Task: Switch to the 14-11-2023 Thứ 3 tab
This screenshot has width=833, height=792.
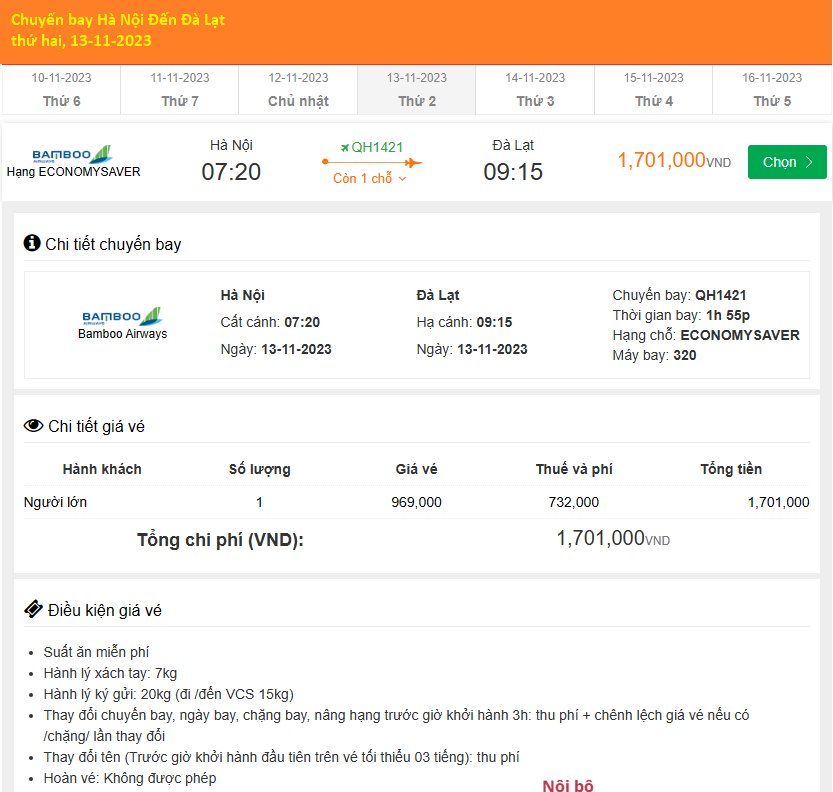Action: pos(535,90)
